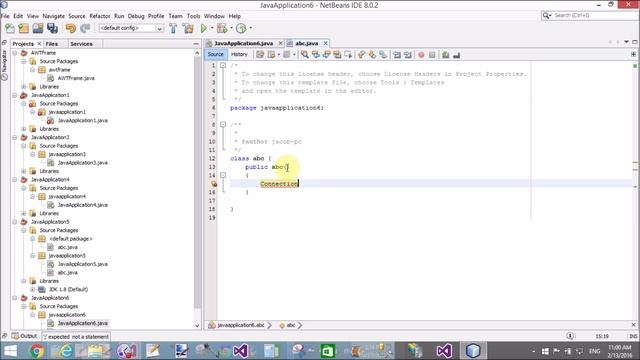This screenshot has height=360, width=640.
Task: Close the abc.java editor tab
Action: (325, 43)
